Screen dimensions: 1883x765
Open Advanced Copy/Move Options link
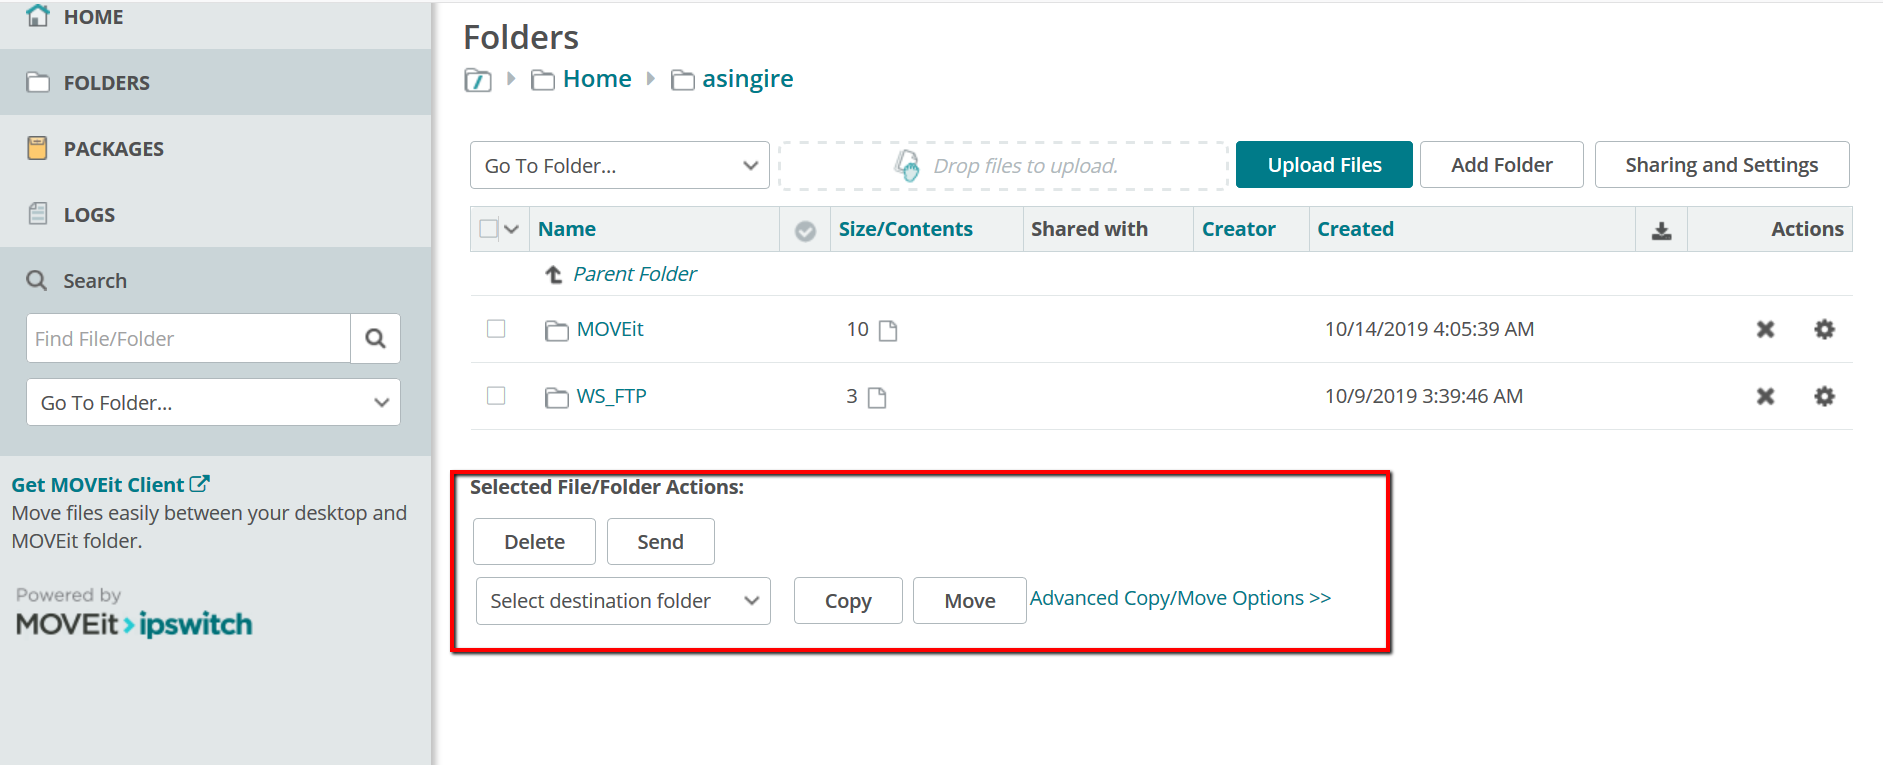point(1180,598)
